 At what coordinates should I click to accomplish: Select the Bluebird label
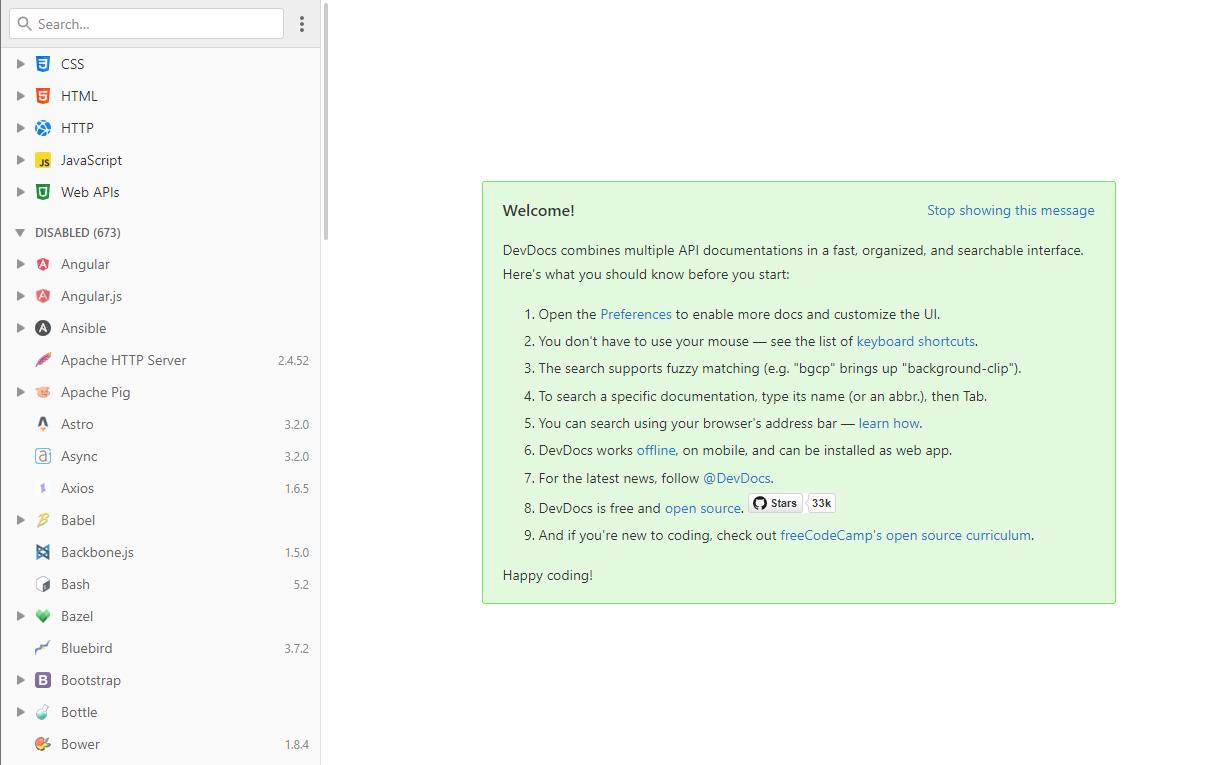pos(86,648)
